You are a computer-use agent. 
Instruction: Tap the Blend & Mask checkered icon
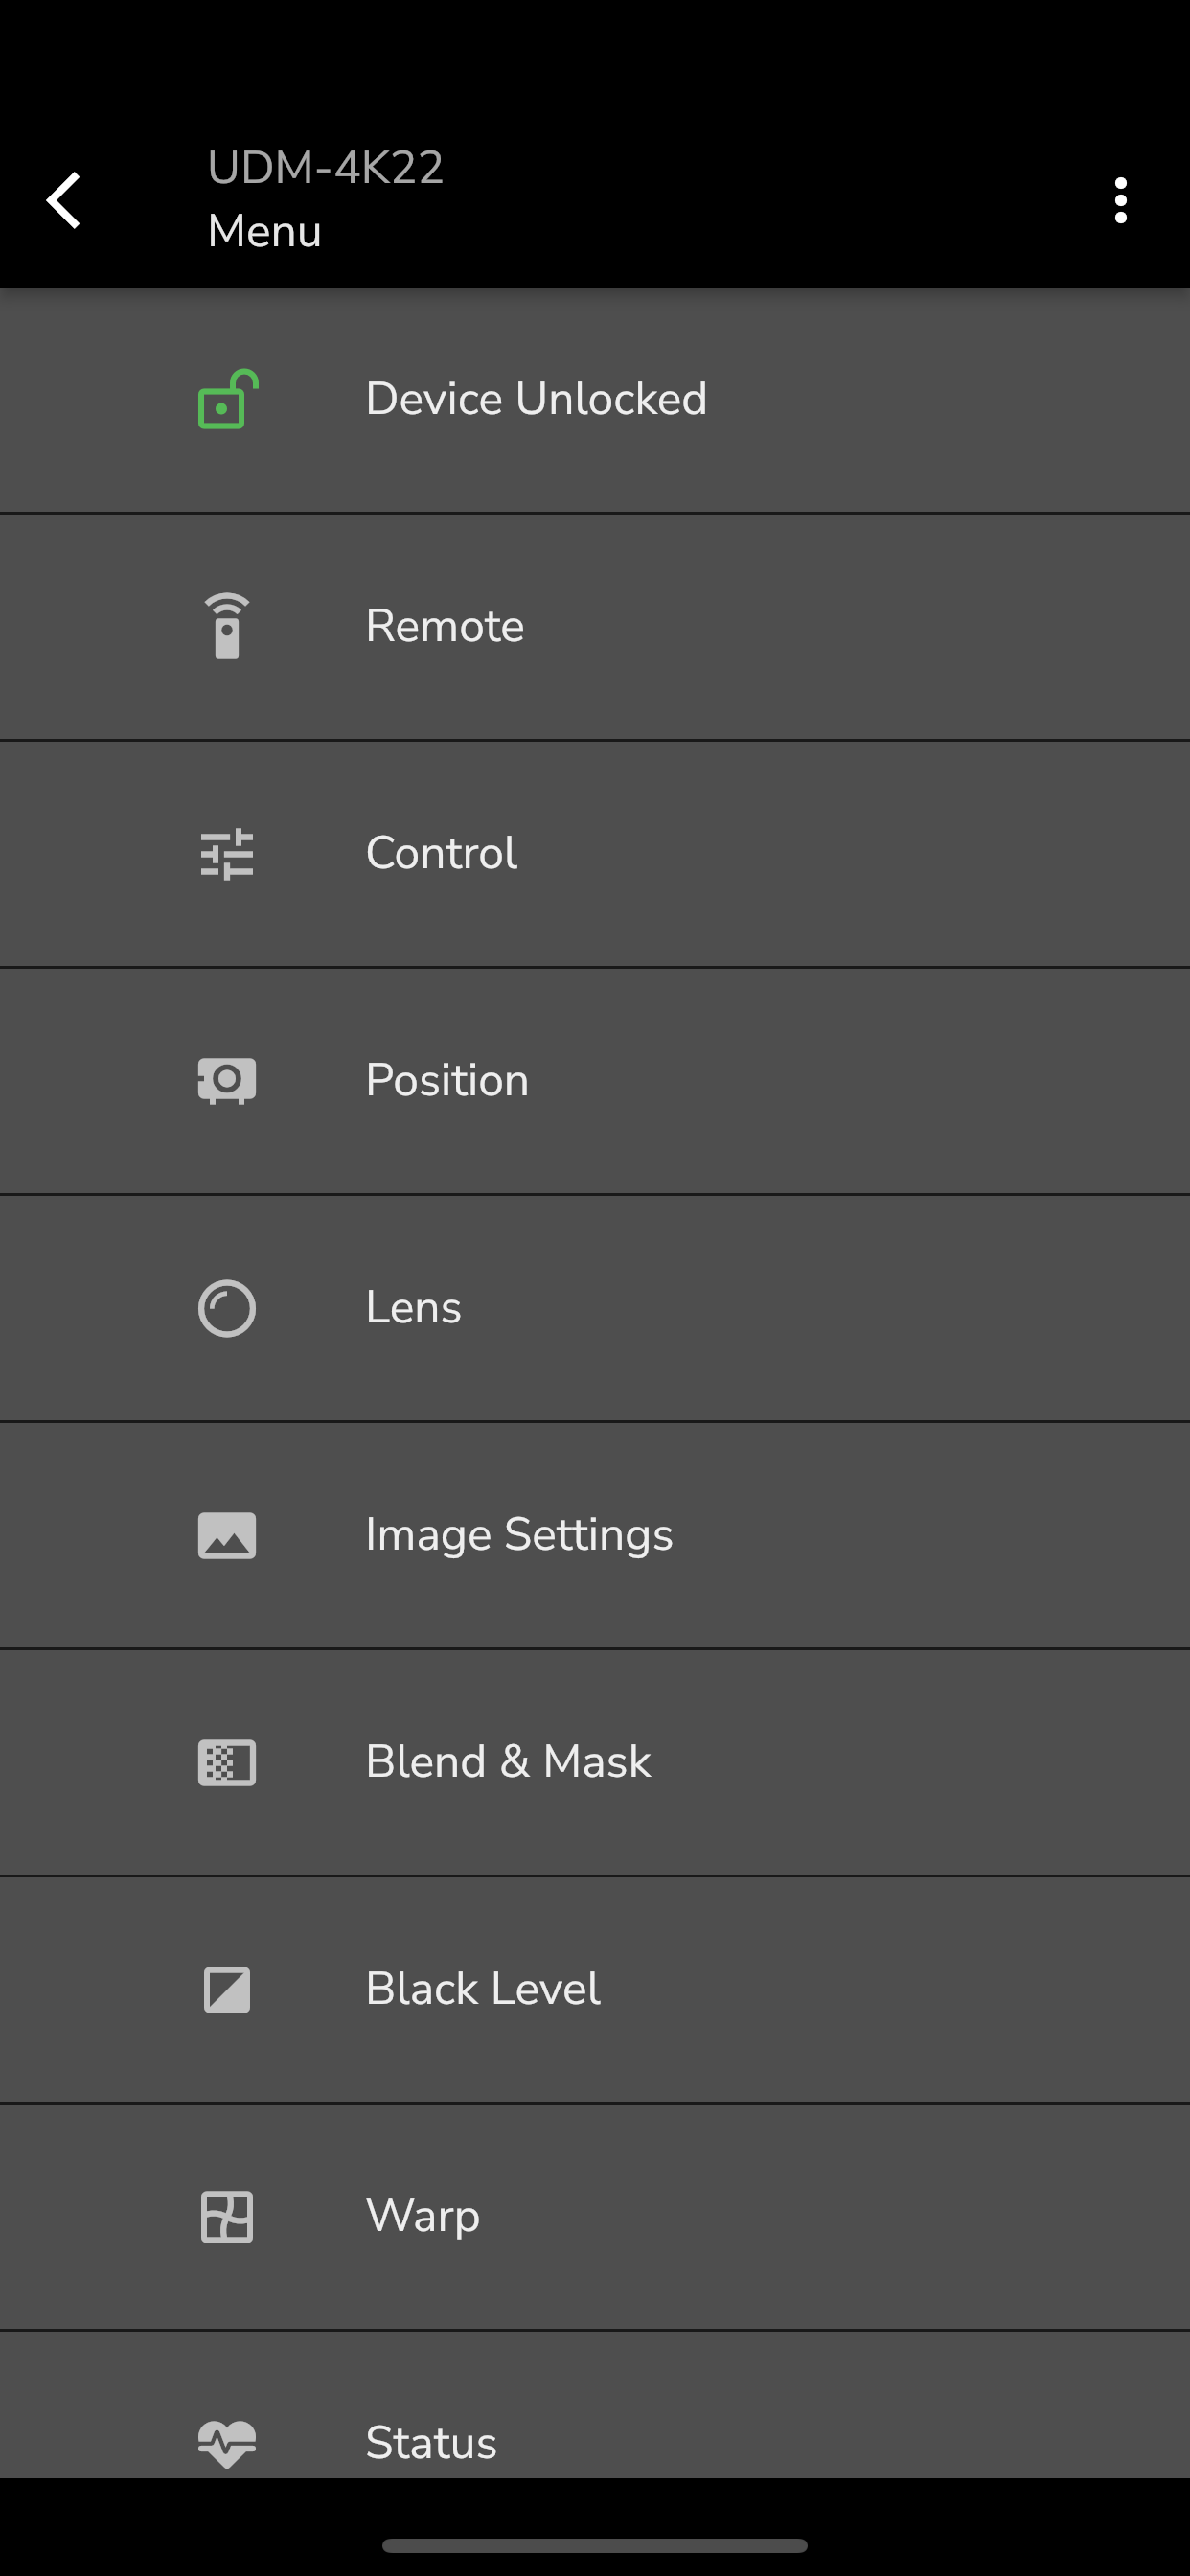227,1762
